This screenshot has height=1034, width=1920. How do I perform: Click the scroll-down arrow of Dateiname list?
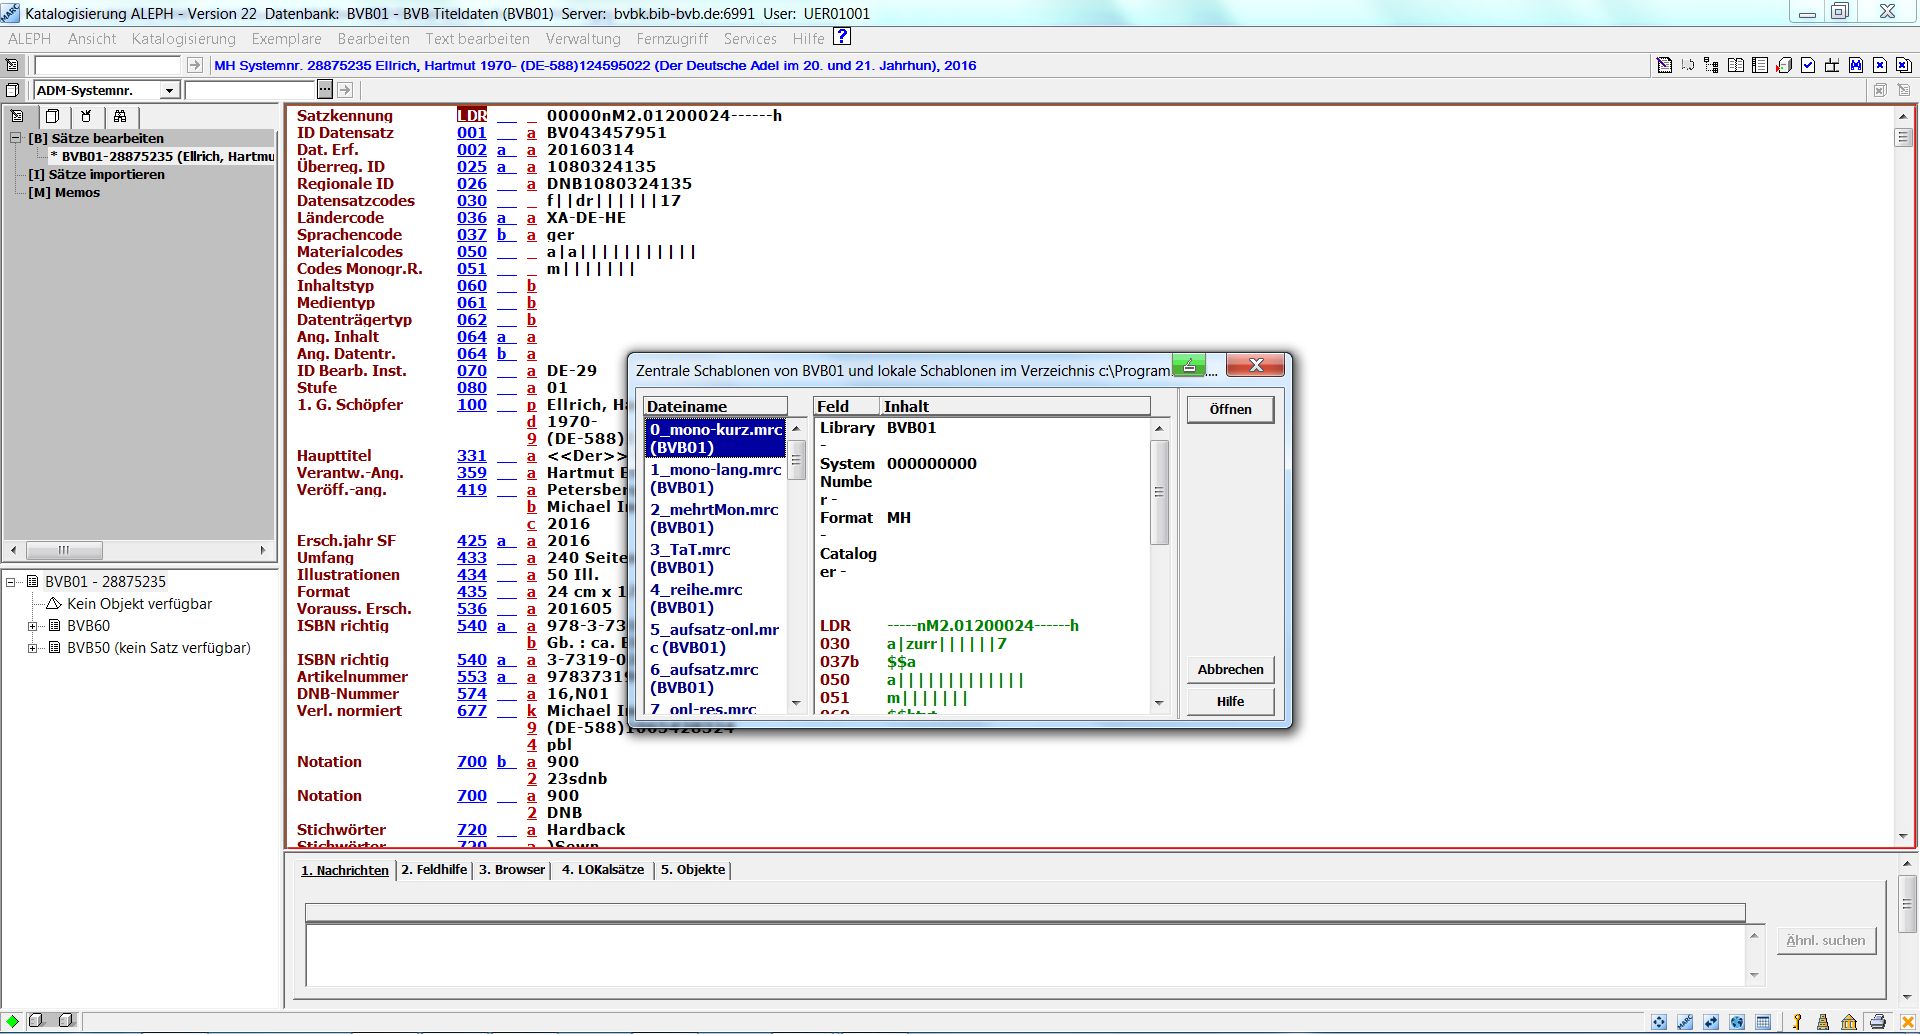(x=797, y=704)
